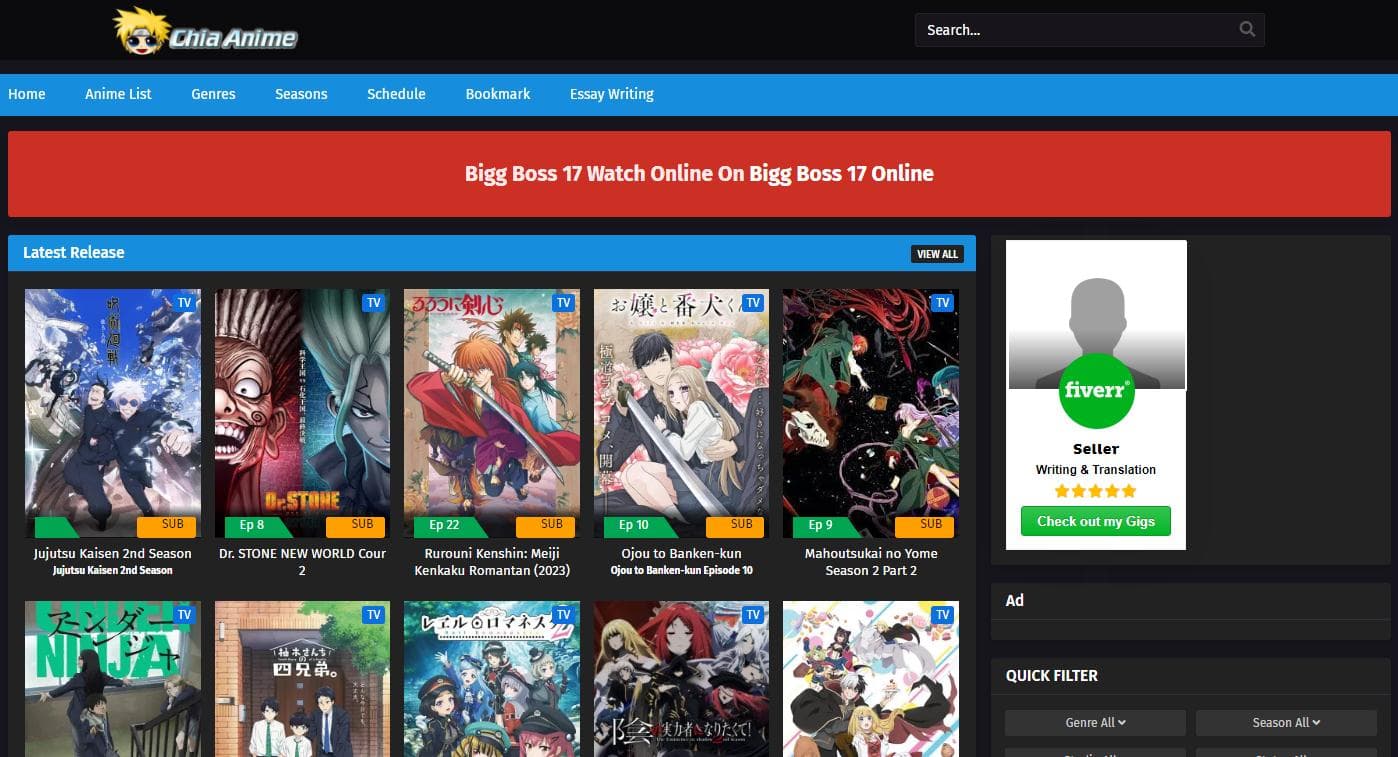Open the Jujutsu Kaisen 2nd Season poster
The width and height of the screenshot is (1398, 757).
tap(113, 414)
